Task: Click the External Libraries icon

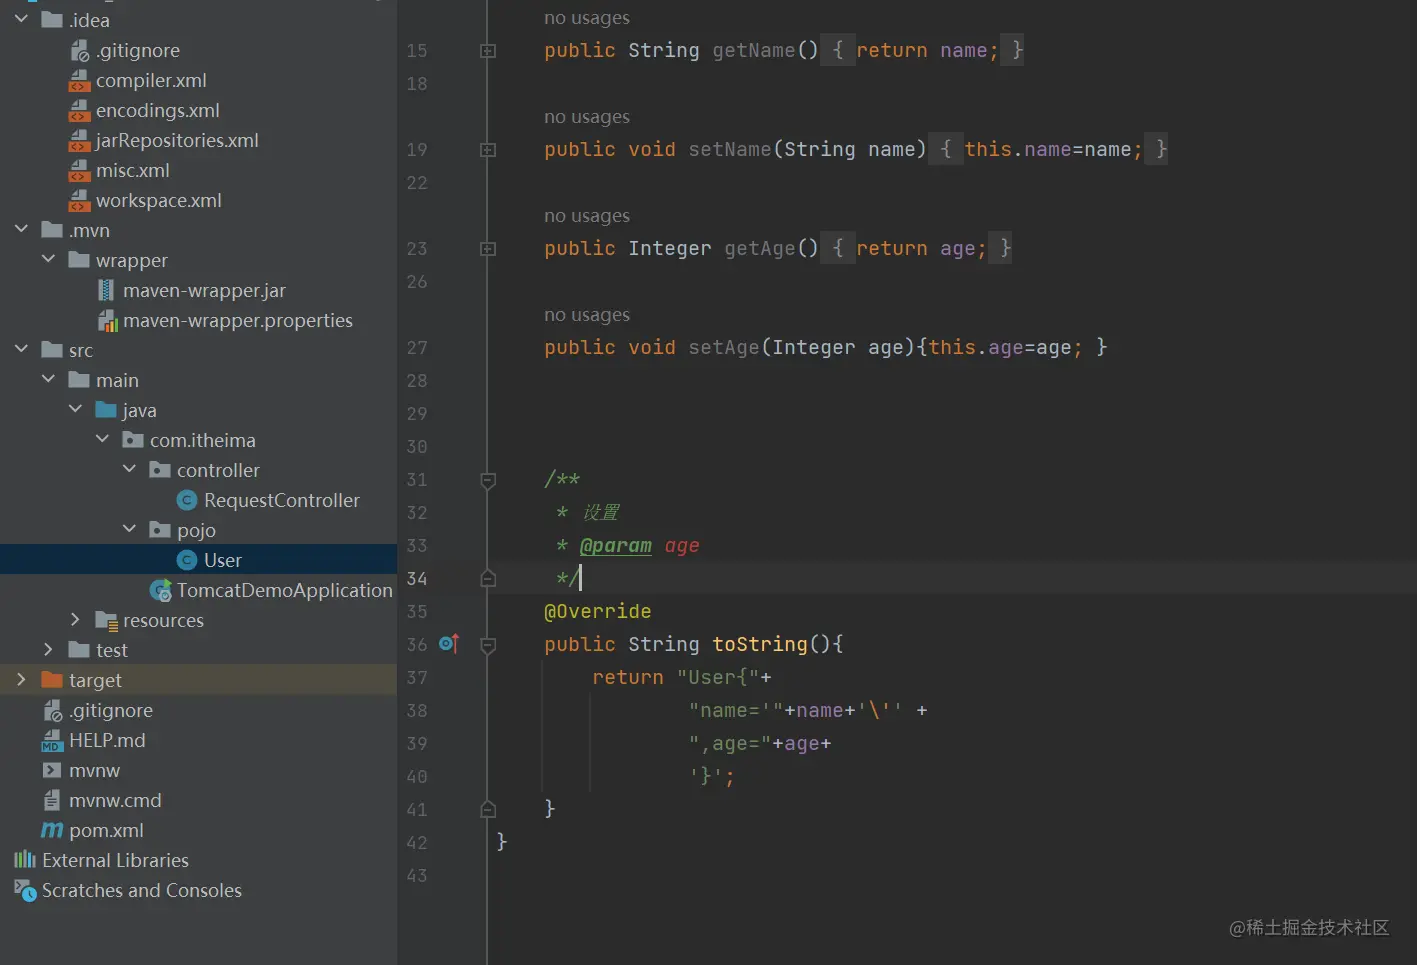Action: tap(25, 859)
